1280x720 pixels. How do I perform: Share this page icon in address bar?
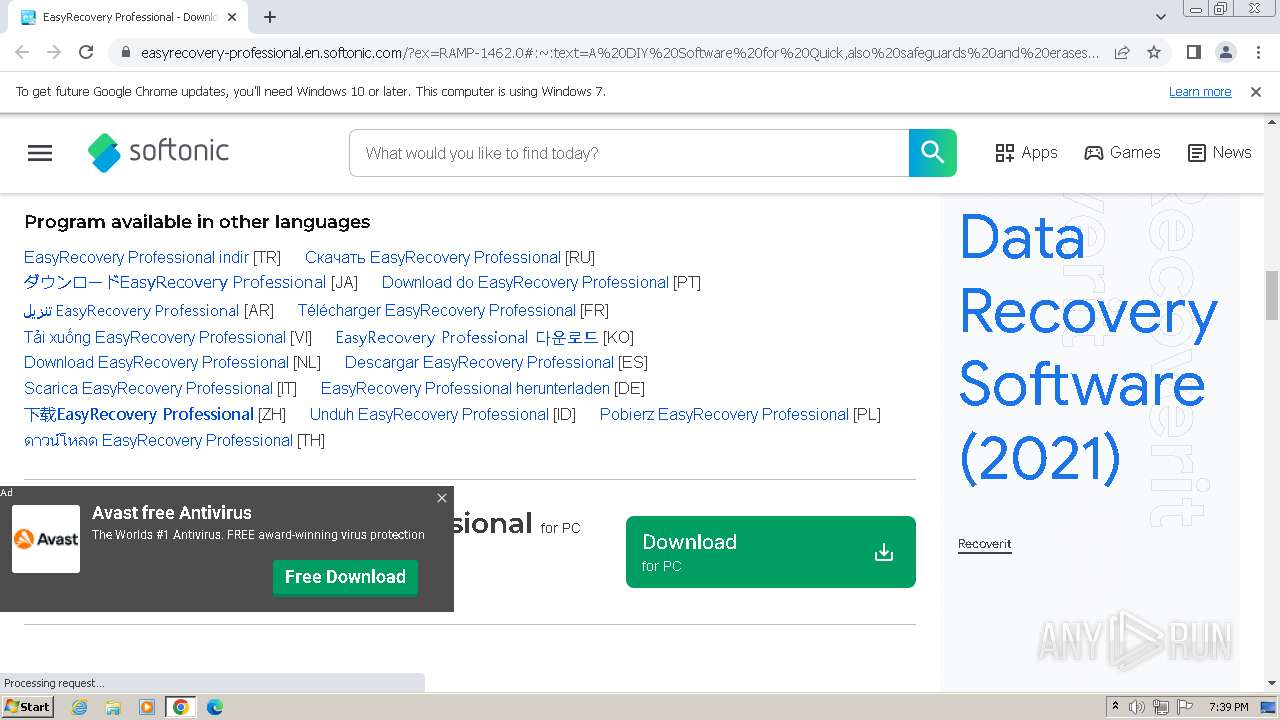(1122, 52)
